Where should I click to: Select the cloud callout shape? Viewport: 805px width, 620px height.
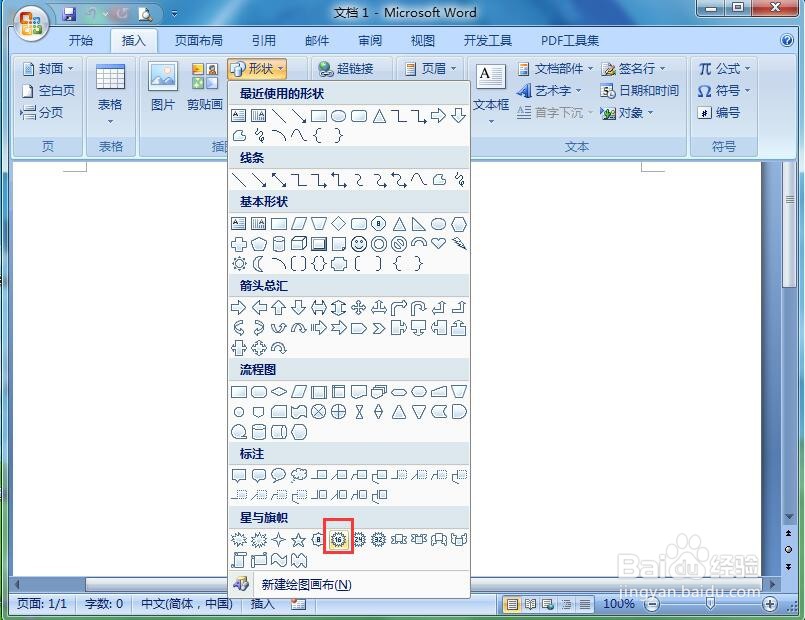click(x=298, y=475)
